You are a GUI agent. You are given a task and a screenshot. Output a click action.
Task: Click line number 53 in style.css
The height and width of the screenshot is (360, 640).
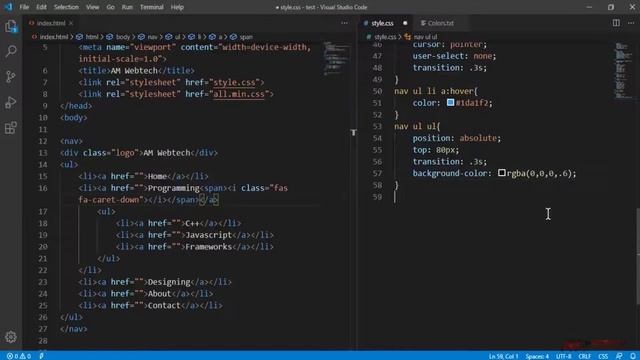(377, 126)
